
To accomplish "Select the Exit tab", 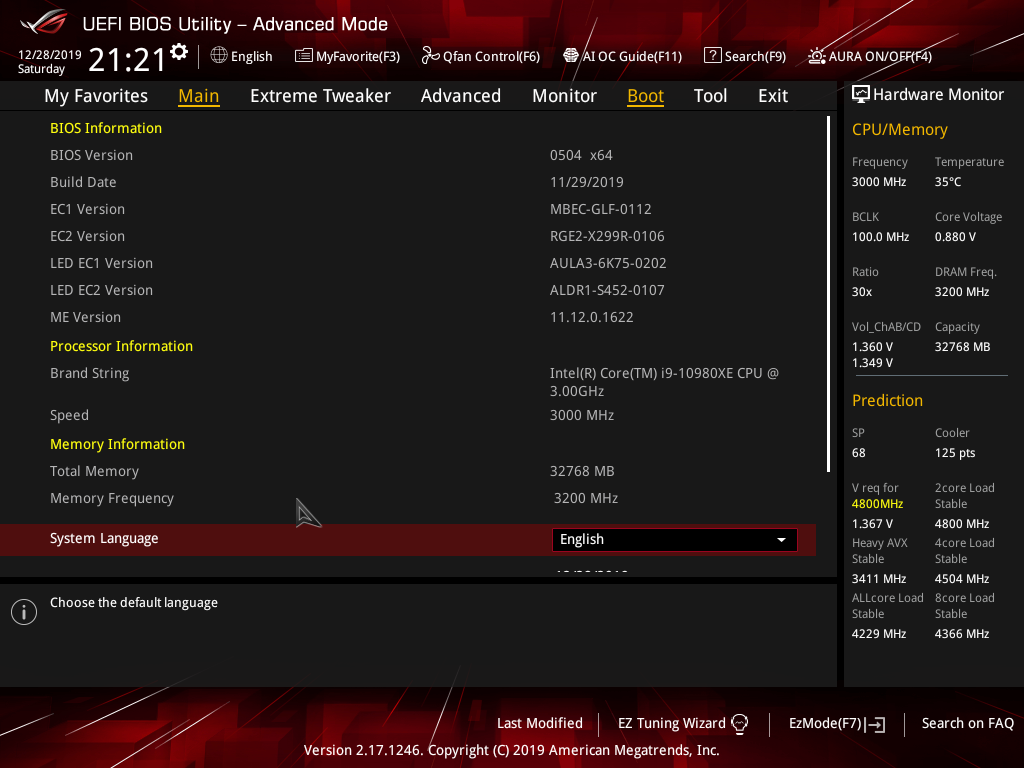I will click(773, 96).
